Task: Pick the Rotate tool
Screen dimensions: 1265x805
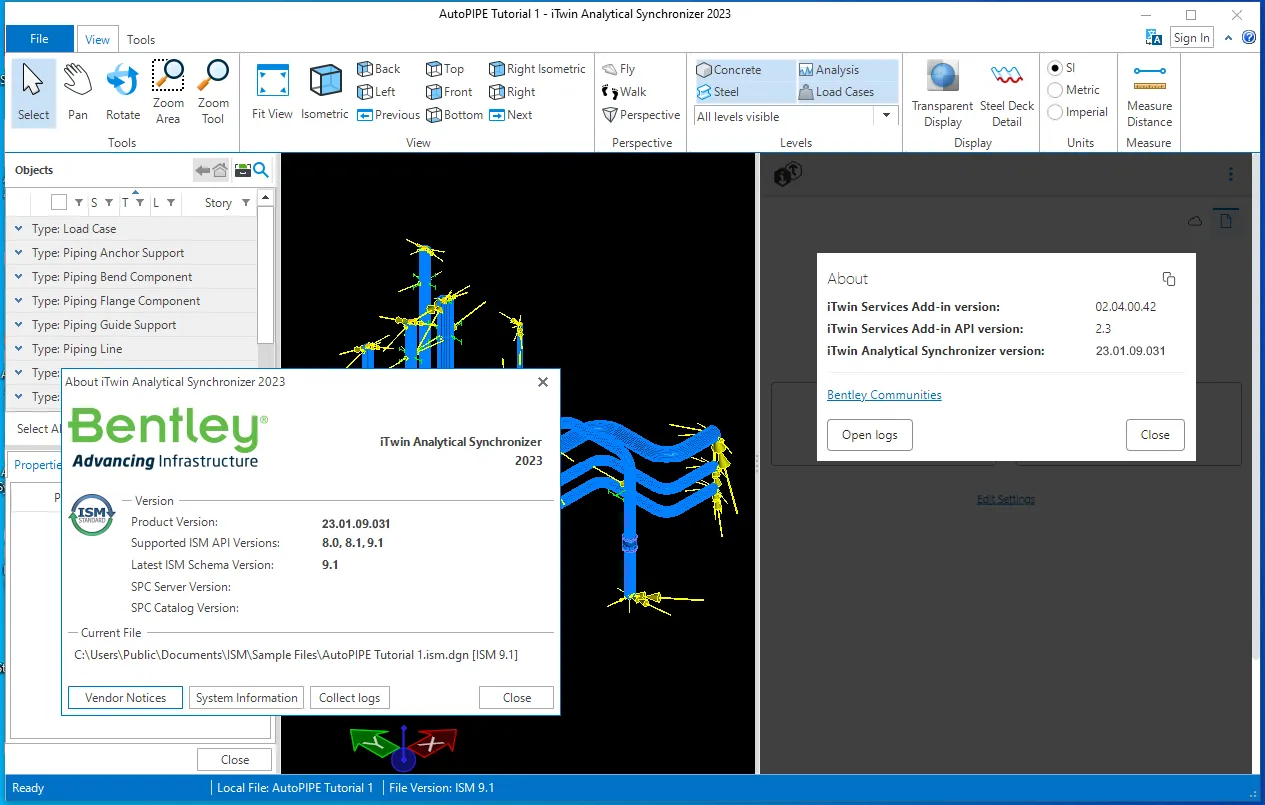Action: 123,92
